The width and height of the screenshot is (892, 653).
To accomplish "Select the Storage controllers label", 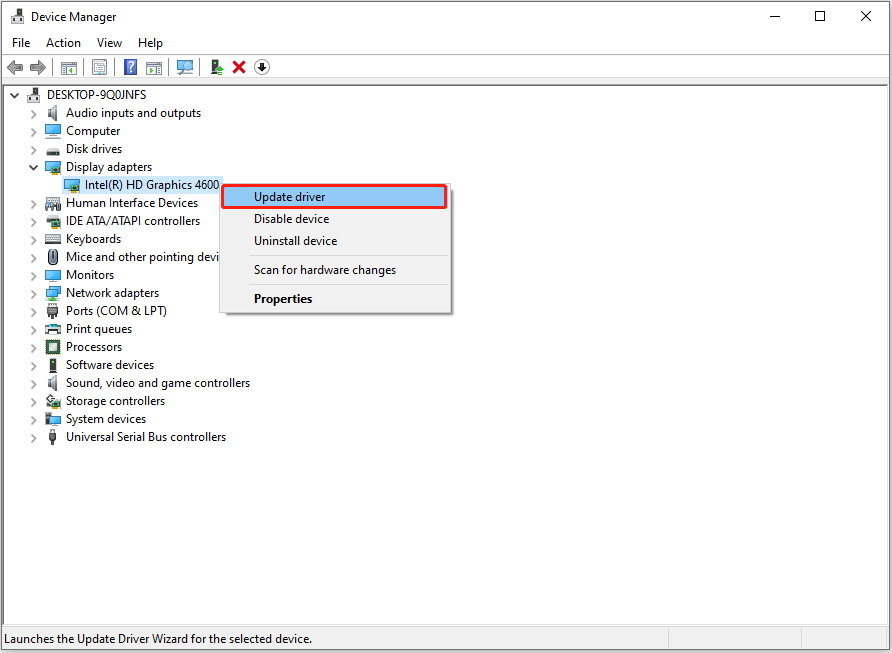I will 115,401.
